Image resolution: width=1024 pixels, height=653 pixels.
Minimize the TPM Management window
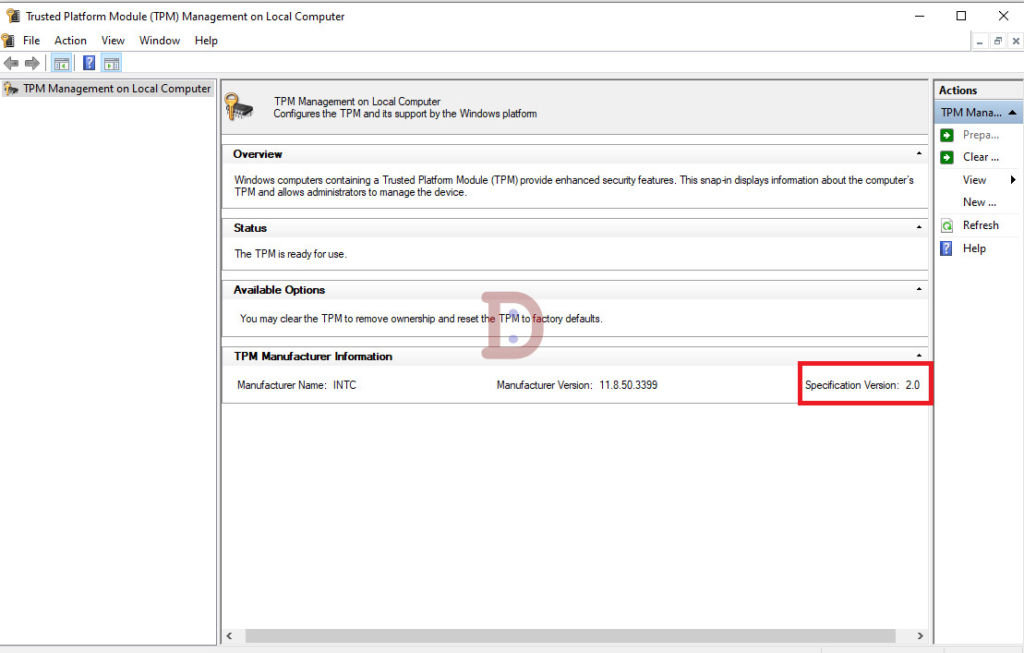point(920,16)
